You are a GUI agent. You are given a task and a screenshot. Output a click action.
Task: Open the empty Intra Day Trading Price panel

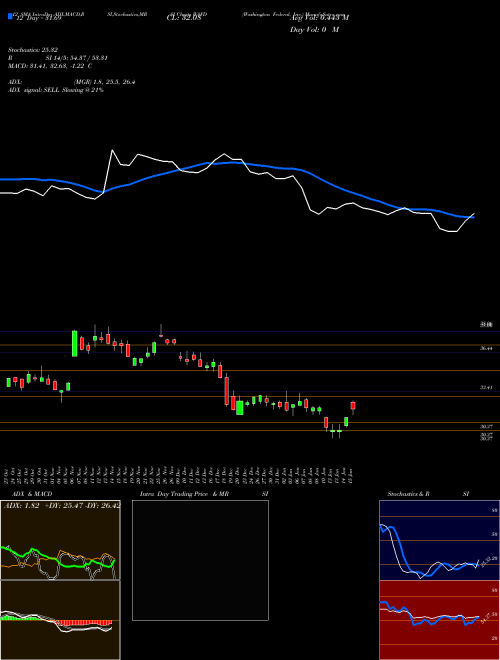[200, 560]
